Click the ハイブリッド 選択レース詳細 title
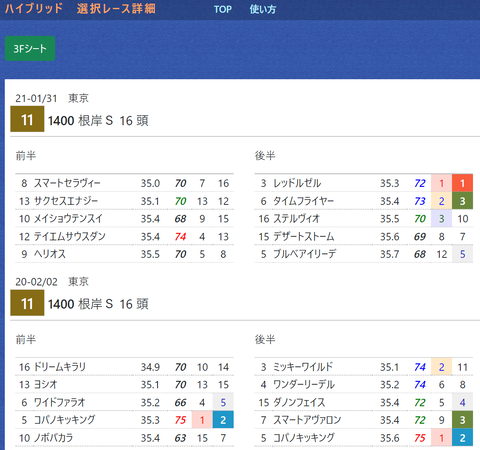The height and width of the screenshot is (450, 480). (x=80, y=8)
